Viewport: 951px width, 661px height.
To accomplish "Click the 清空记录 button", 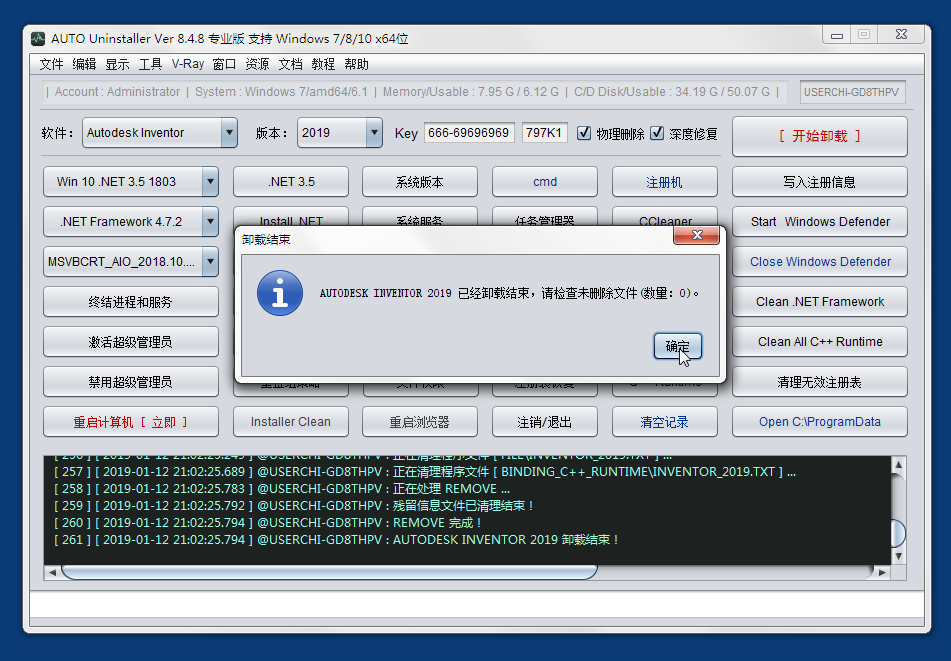I will tap(665, 421).
